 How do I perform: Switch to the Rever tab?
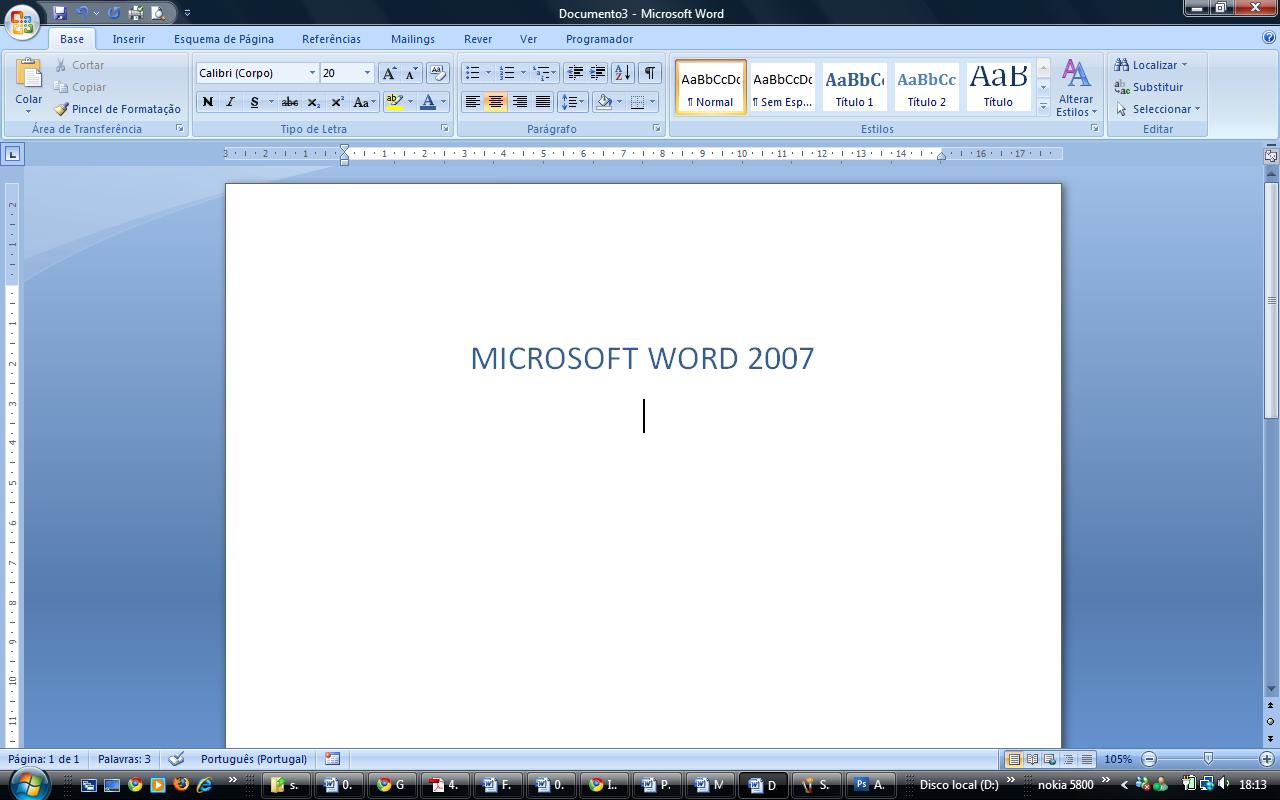pos(478,39)
